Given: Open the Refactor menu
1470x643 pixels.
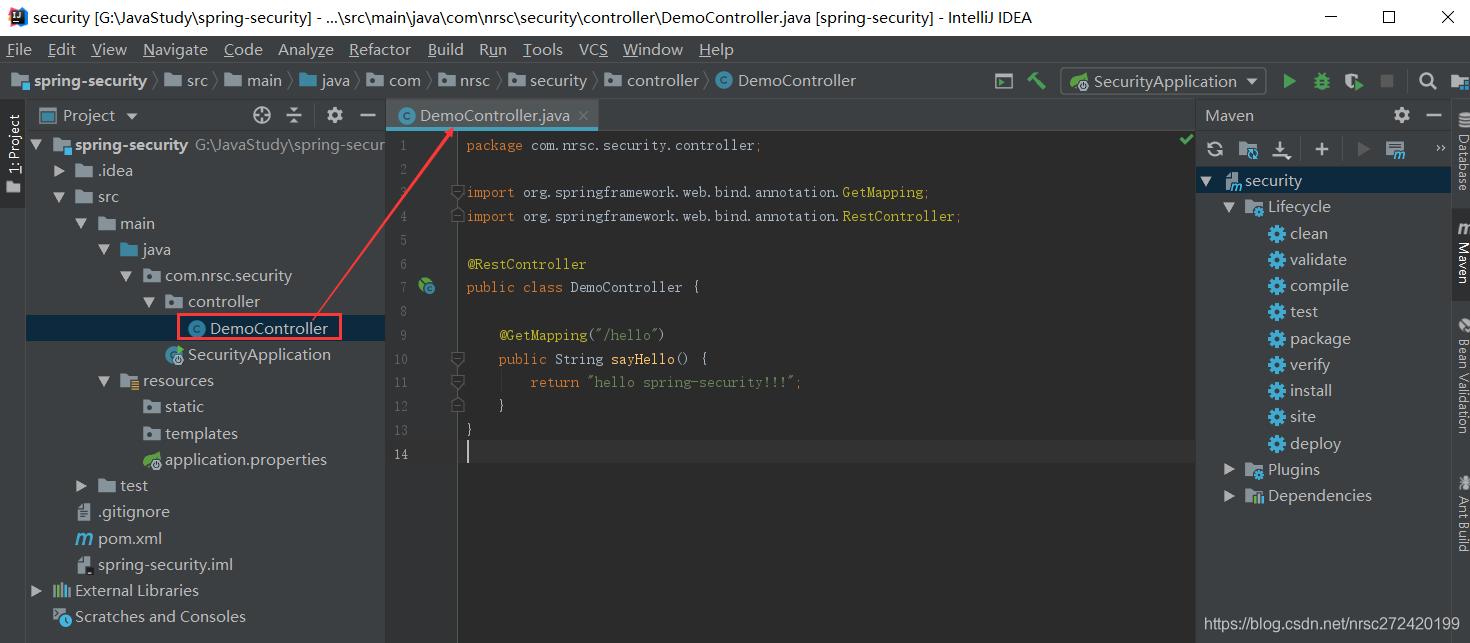Looking at the screenshot, I should tap(379, 49).
